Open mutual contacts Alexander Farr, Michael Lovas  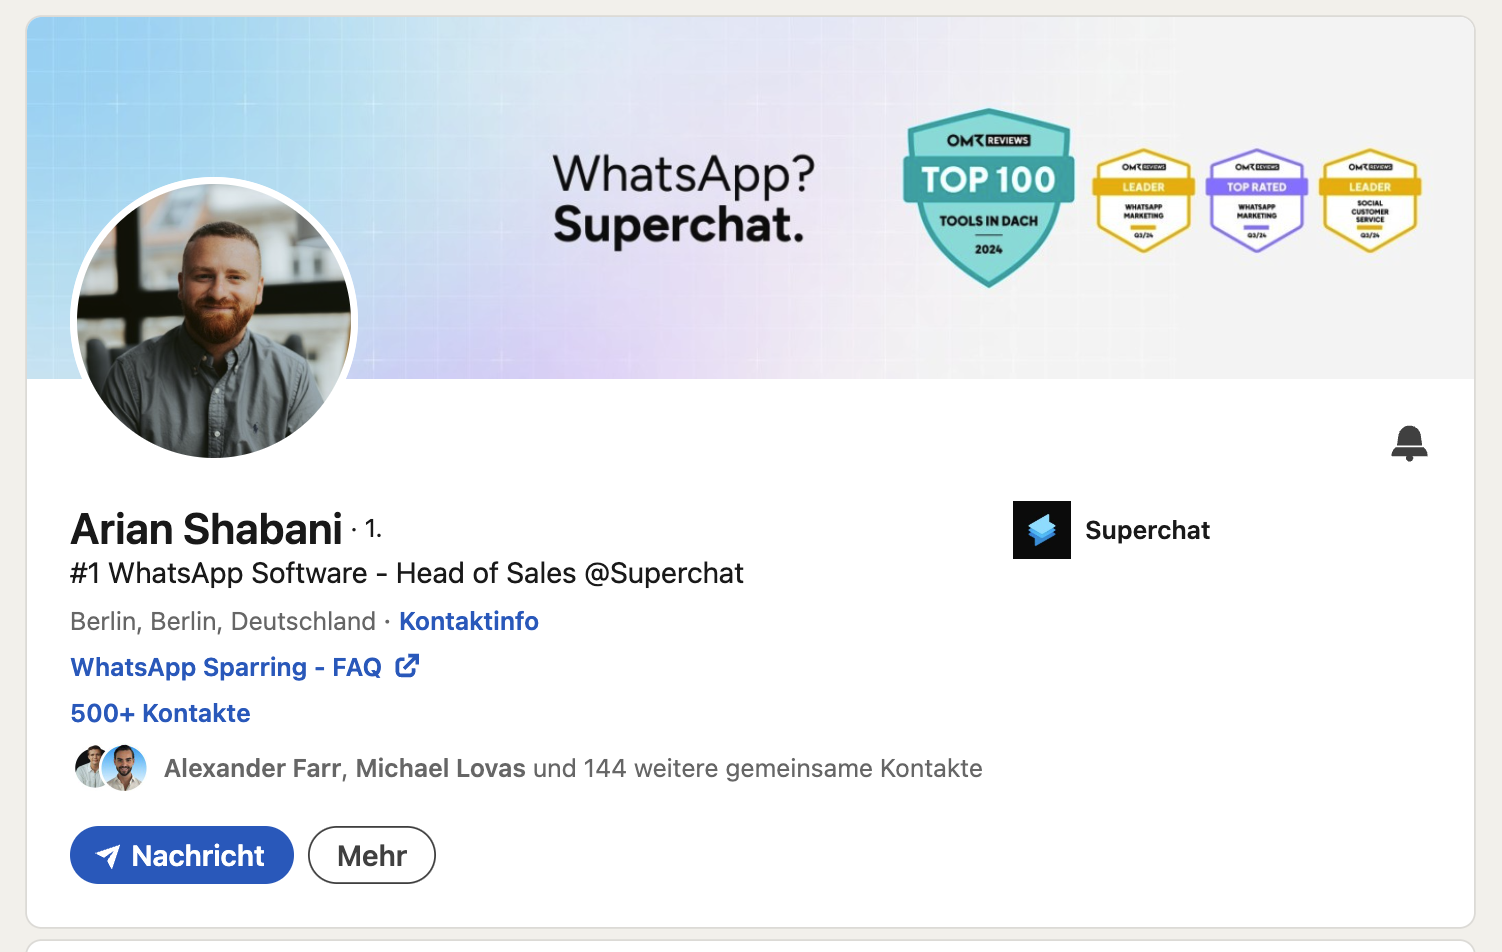tap(573, 768)
